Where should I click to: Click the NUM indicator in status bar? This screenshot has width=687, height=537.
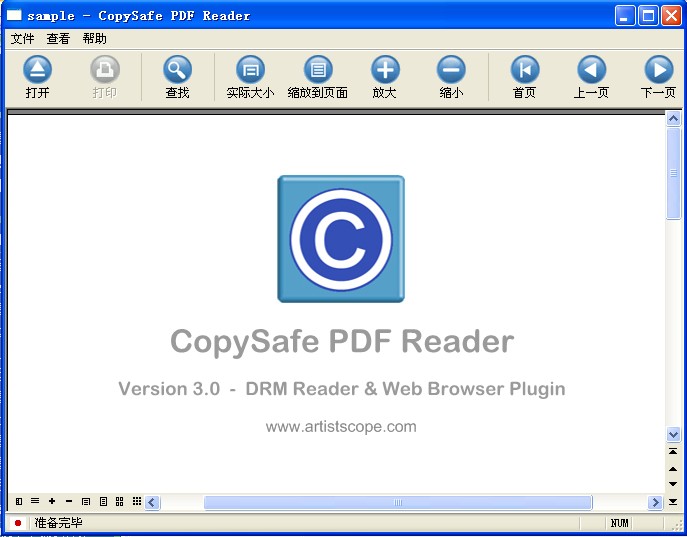(619, 523)
